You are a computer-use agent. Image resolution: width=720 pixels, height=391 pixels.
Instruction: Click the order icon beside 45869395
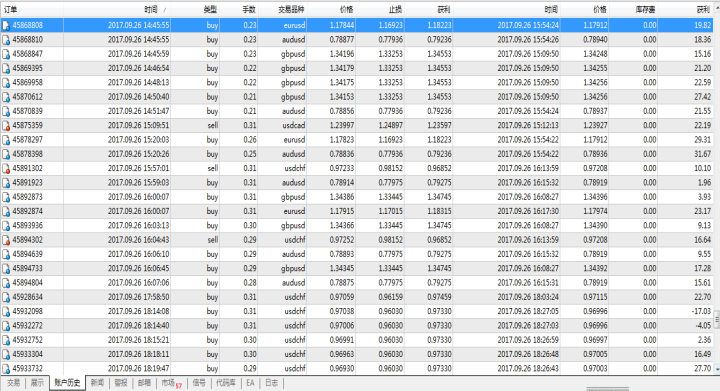[6, 68]
